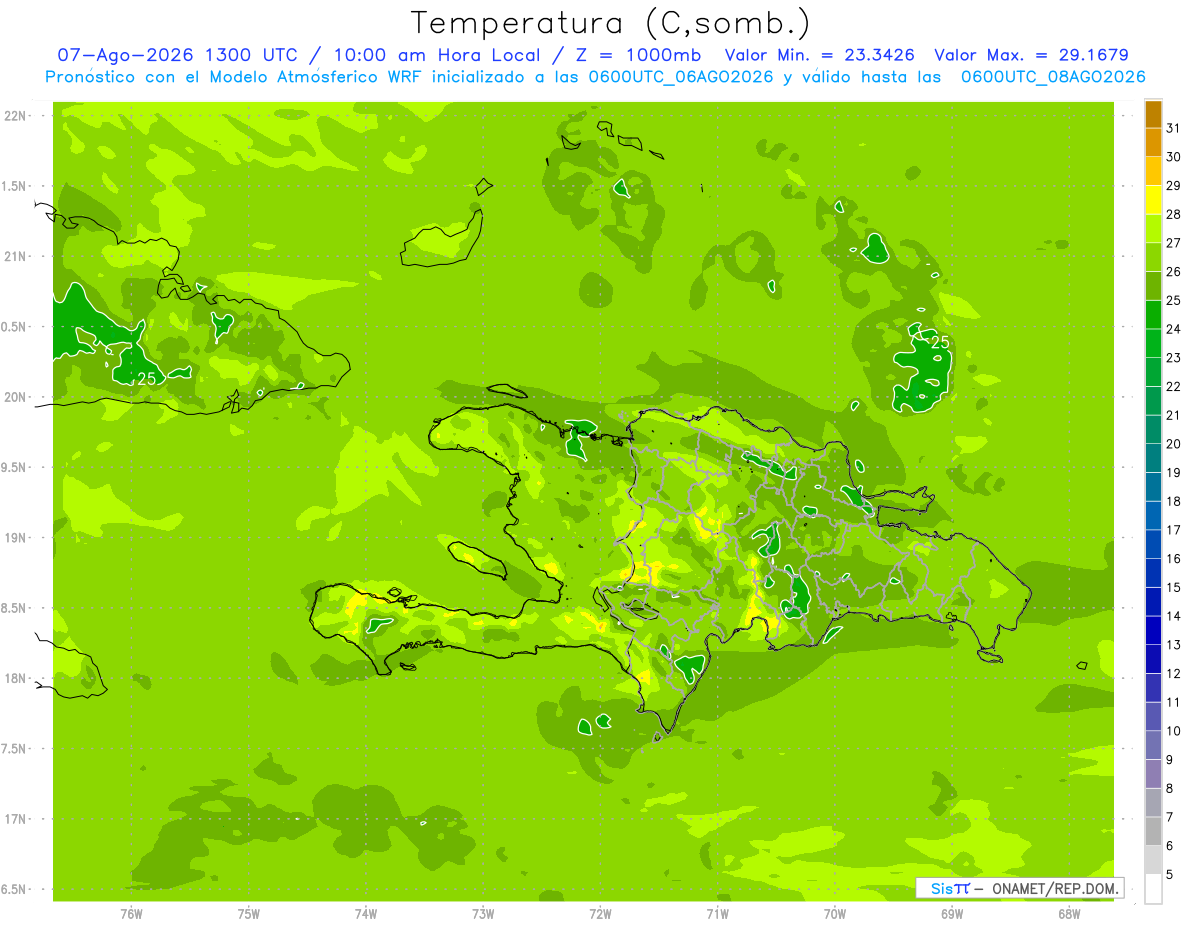
Task: Click the colorbar value "16"
Action: point(1174,559)
